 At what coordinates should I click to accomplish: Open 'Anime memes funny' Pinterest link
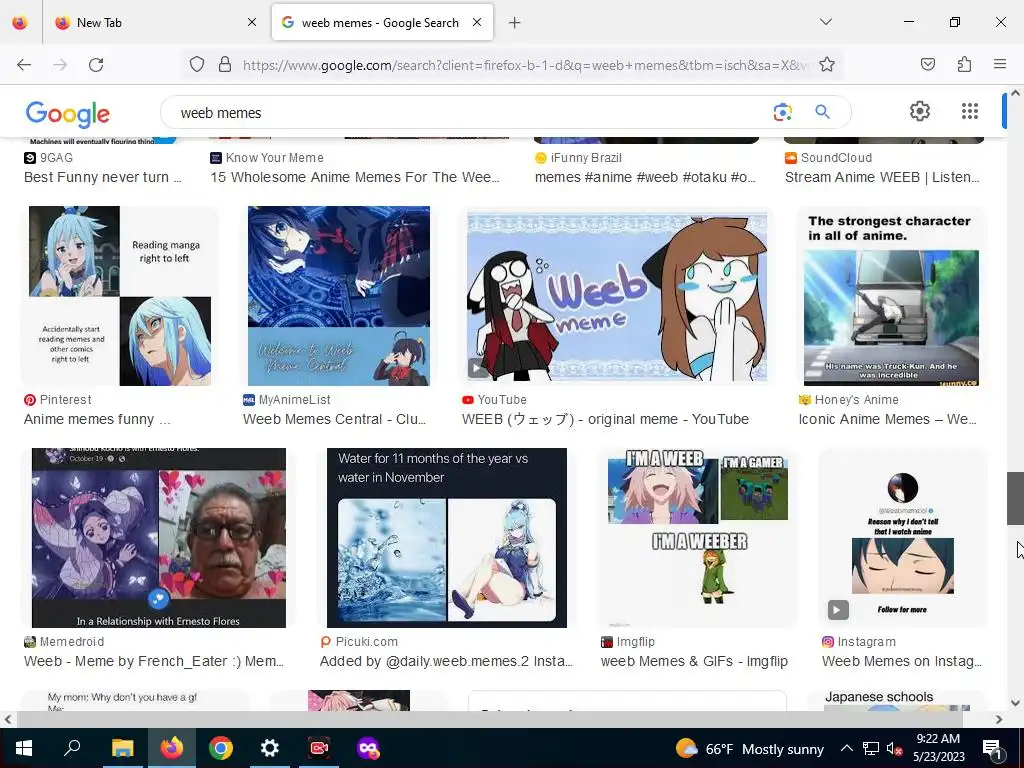pos(97,419)
